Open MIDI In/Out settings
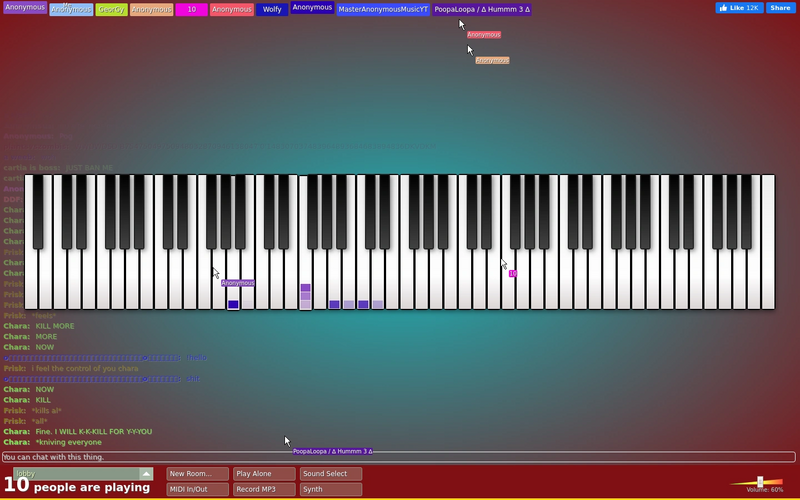The image size is (800, 500). tap(197, 489)
